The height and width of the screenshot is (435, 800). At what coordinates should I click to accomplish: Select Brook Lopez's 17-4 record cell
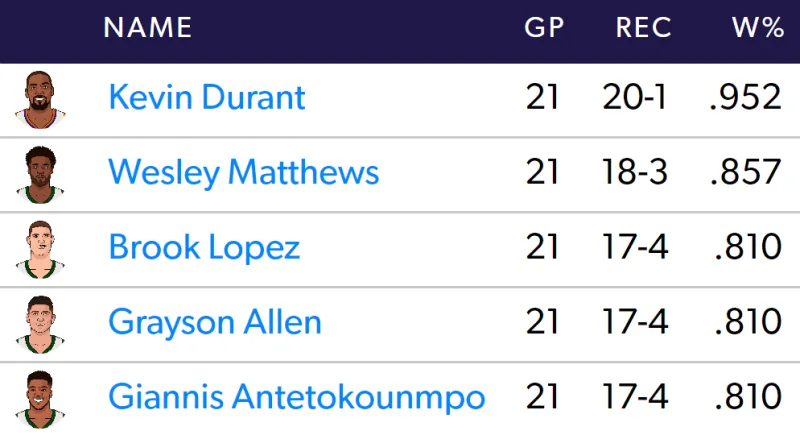(635, 247)
